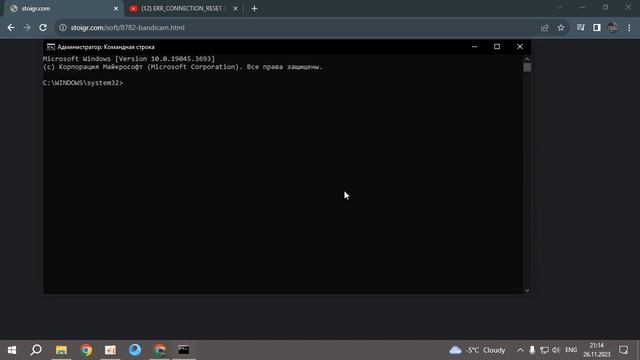The height and width of the screenshot is (360, 640).
Task: Open network tray icon
Action: [x=544, y=350]
